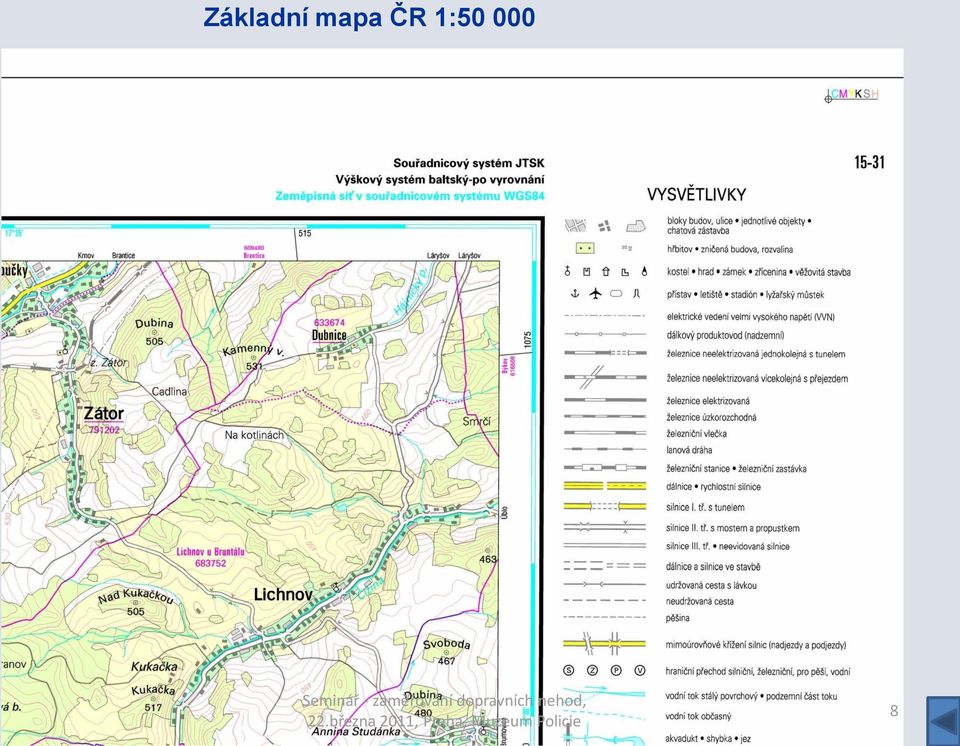
Task: Click the 'Smrčí' label on map
Action: click(476, 421)
